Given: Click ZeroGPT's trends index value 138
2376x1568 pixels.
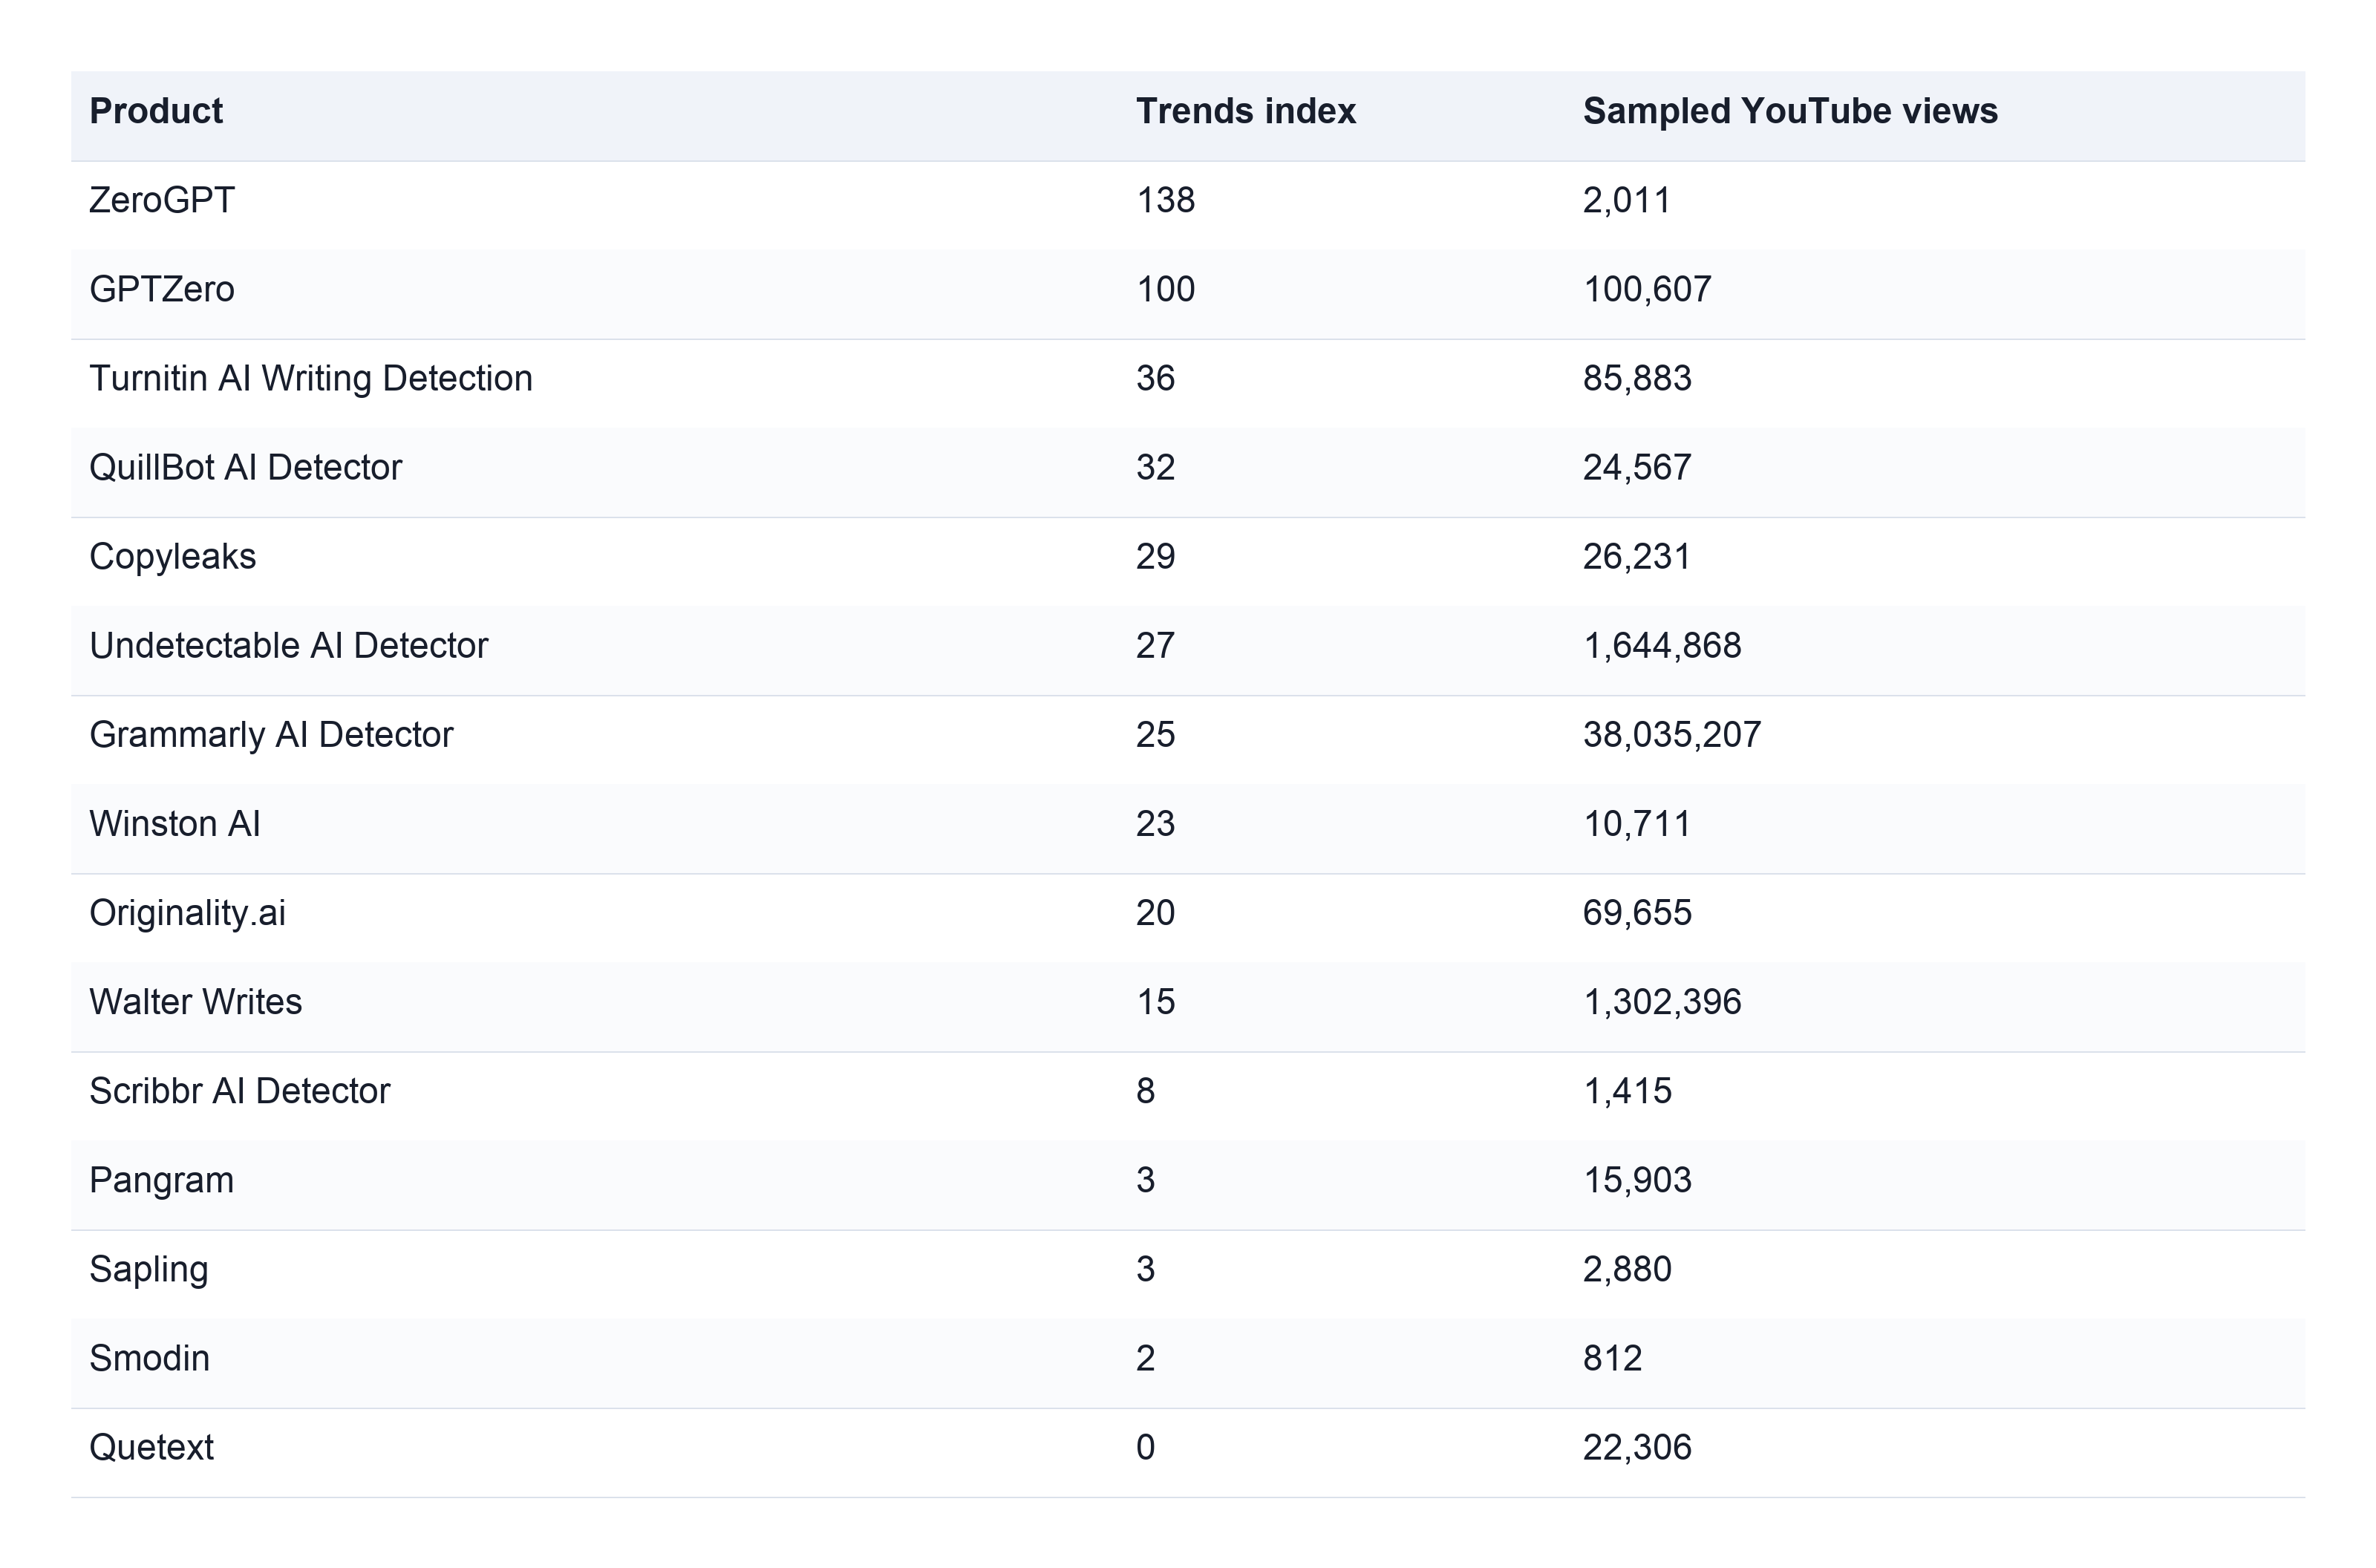Looking at the screenshot, I should pos(1165,200).
